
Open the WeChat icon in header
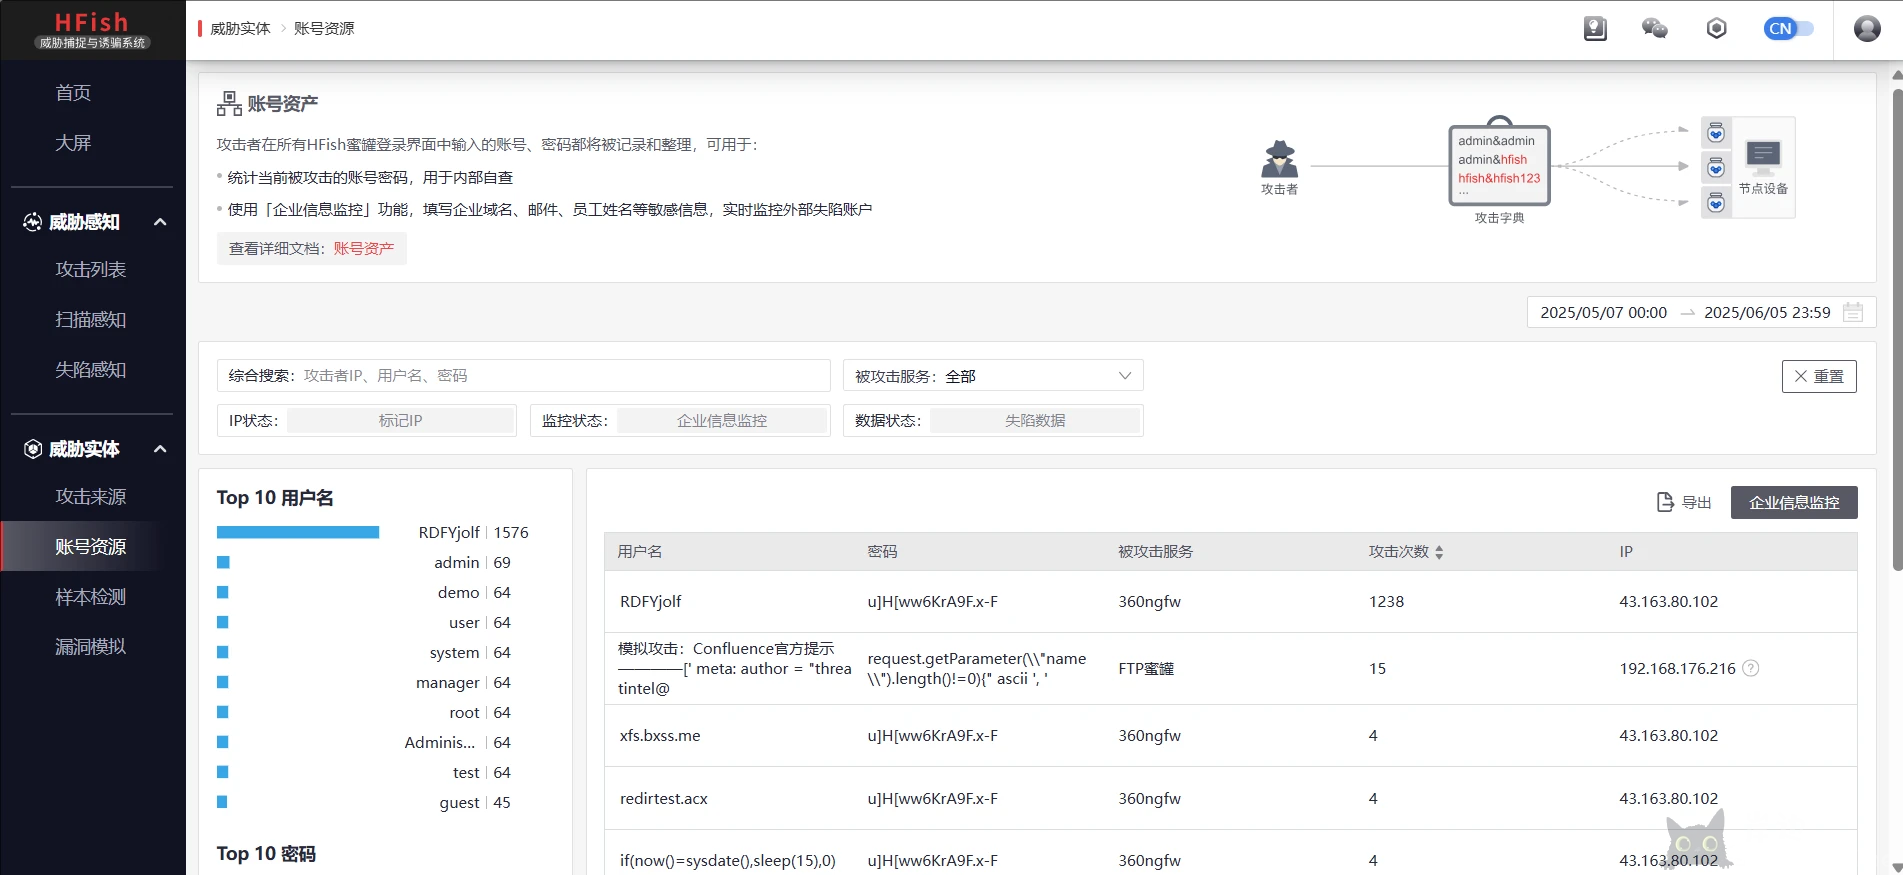pyautogui.click(x=1655, y=29)
